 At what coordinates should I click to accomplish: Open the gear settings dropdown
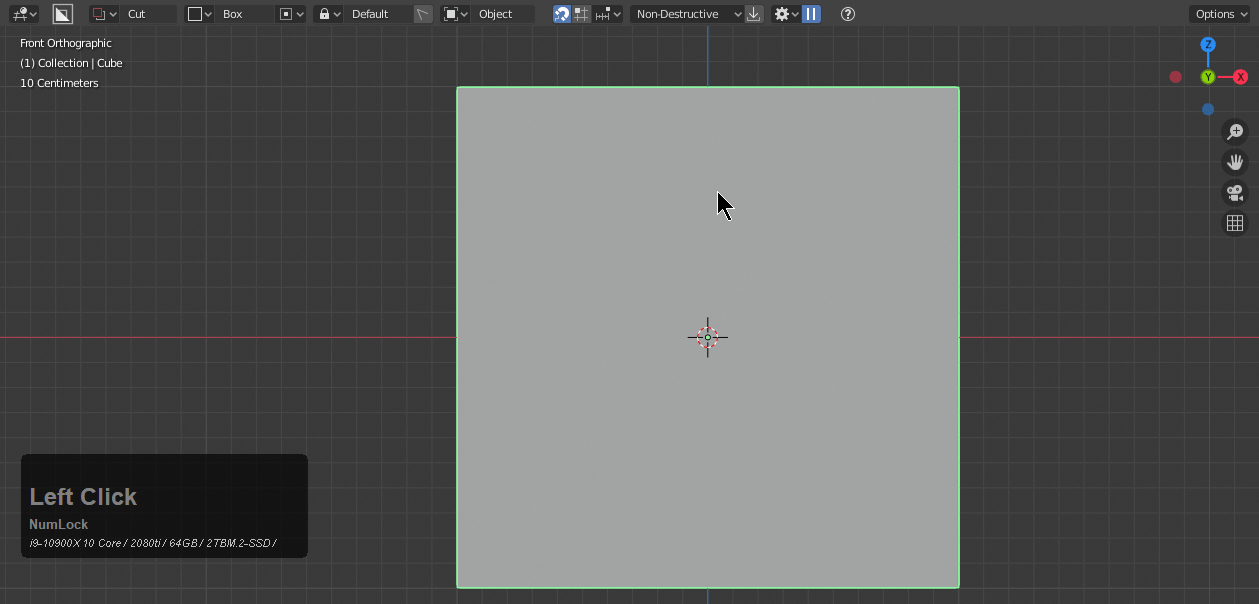pyautogui.click(x=786, y=14)
